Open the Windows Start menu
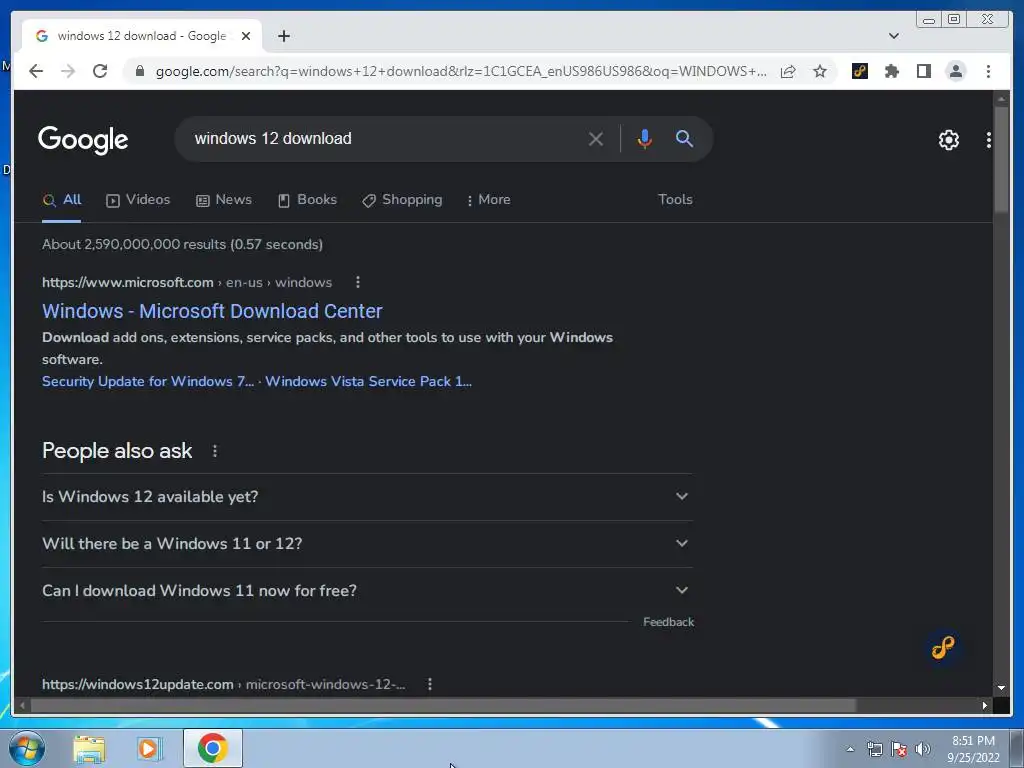Image resolution: width=1024 pixels, height=768 pixels. 27,748
